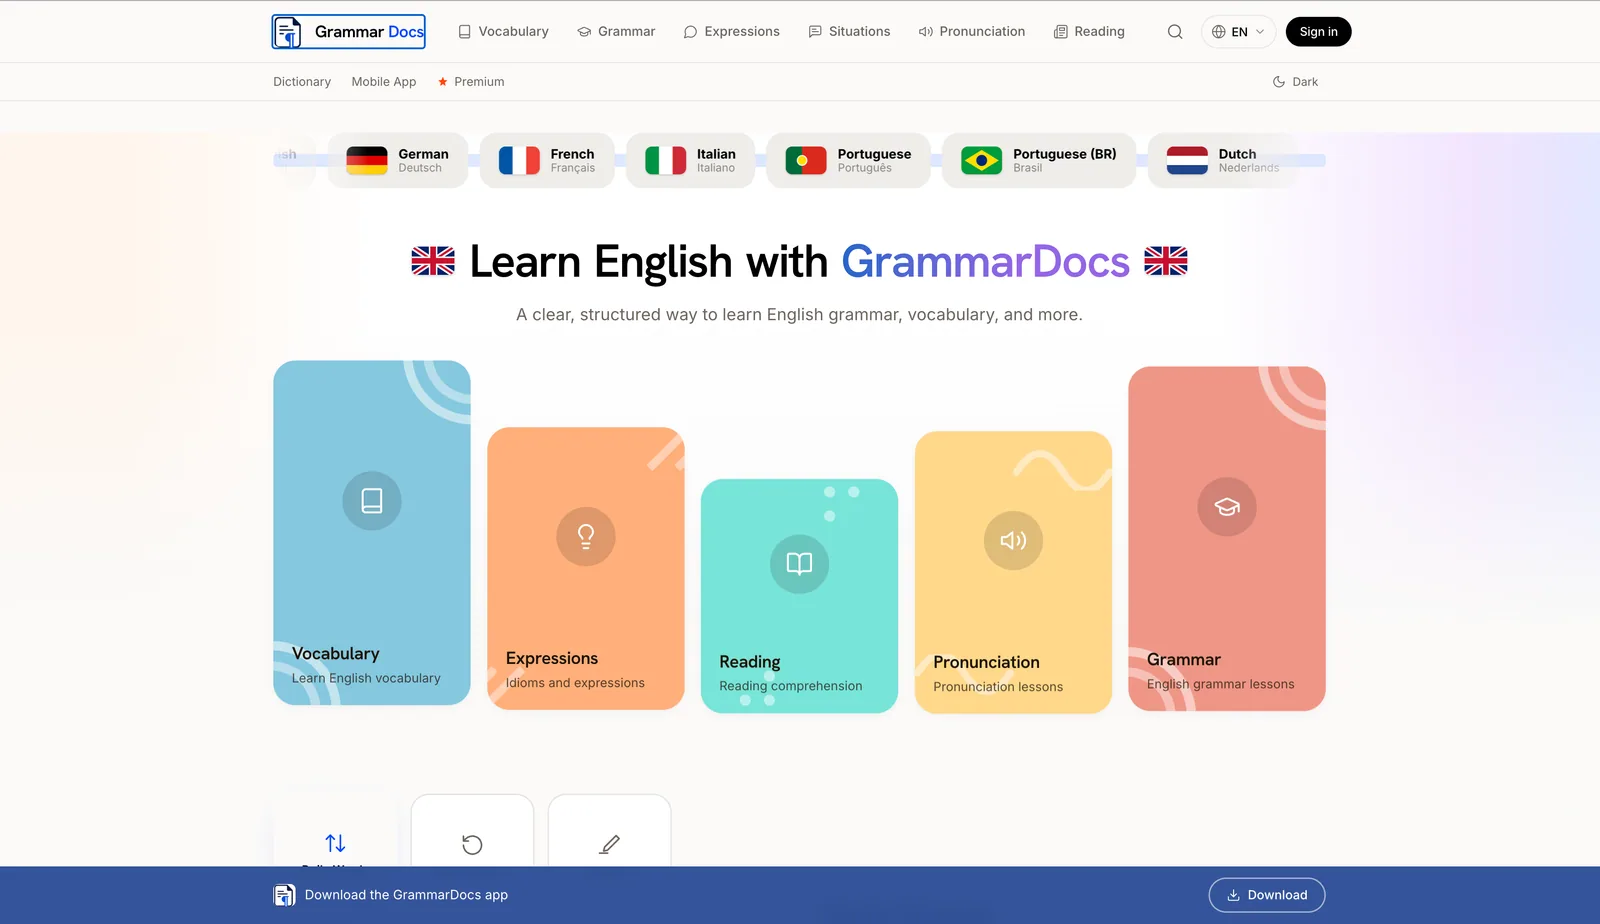Open the "Pronunciation lessons" card text
The height and width of the screenshot is (924, 1600).
pyautogui.click(x=998, y=687)
